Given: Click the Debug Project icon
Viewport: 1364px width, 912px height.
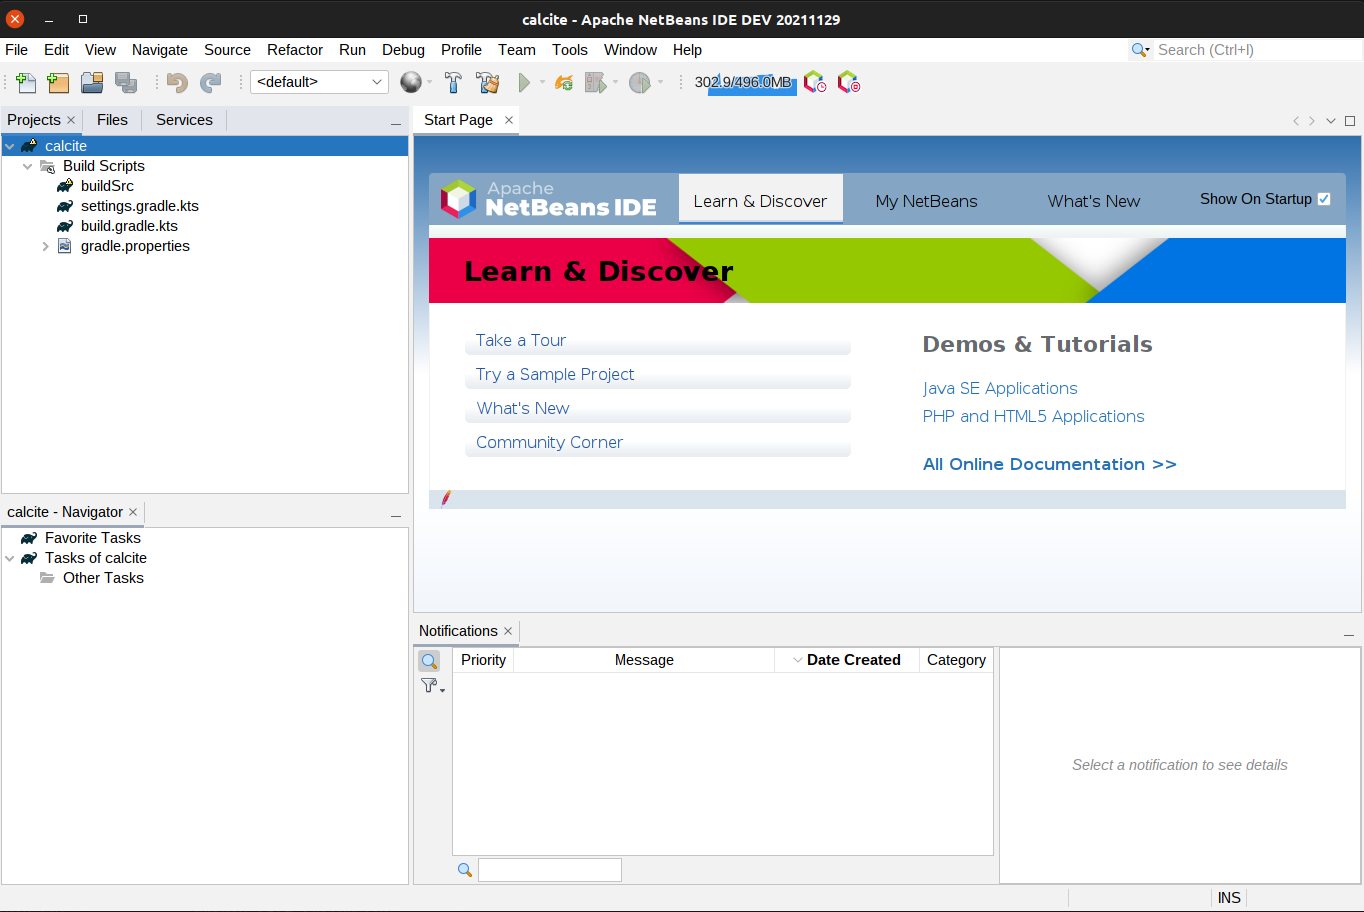Looking at the screenshot, I should tap(596, 83).
